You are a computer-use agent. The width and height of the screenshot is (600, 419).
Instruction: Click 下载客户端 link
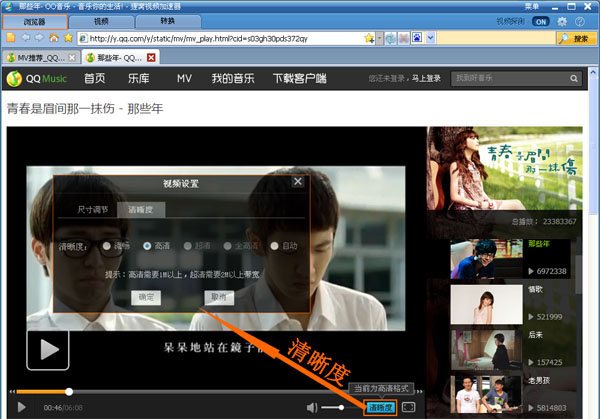(x=300, y=78)
